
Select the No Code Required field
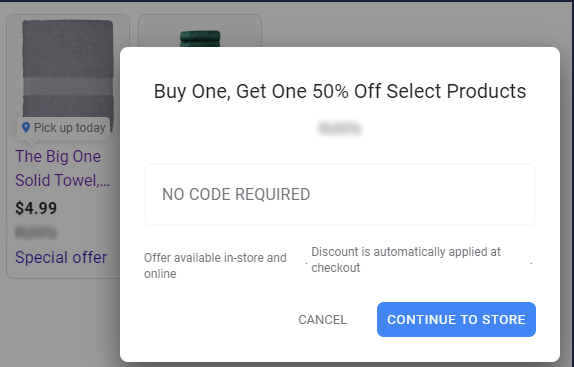[340, 194]
